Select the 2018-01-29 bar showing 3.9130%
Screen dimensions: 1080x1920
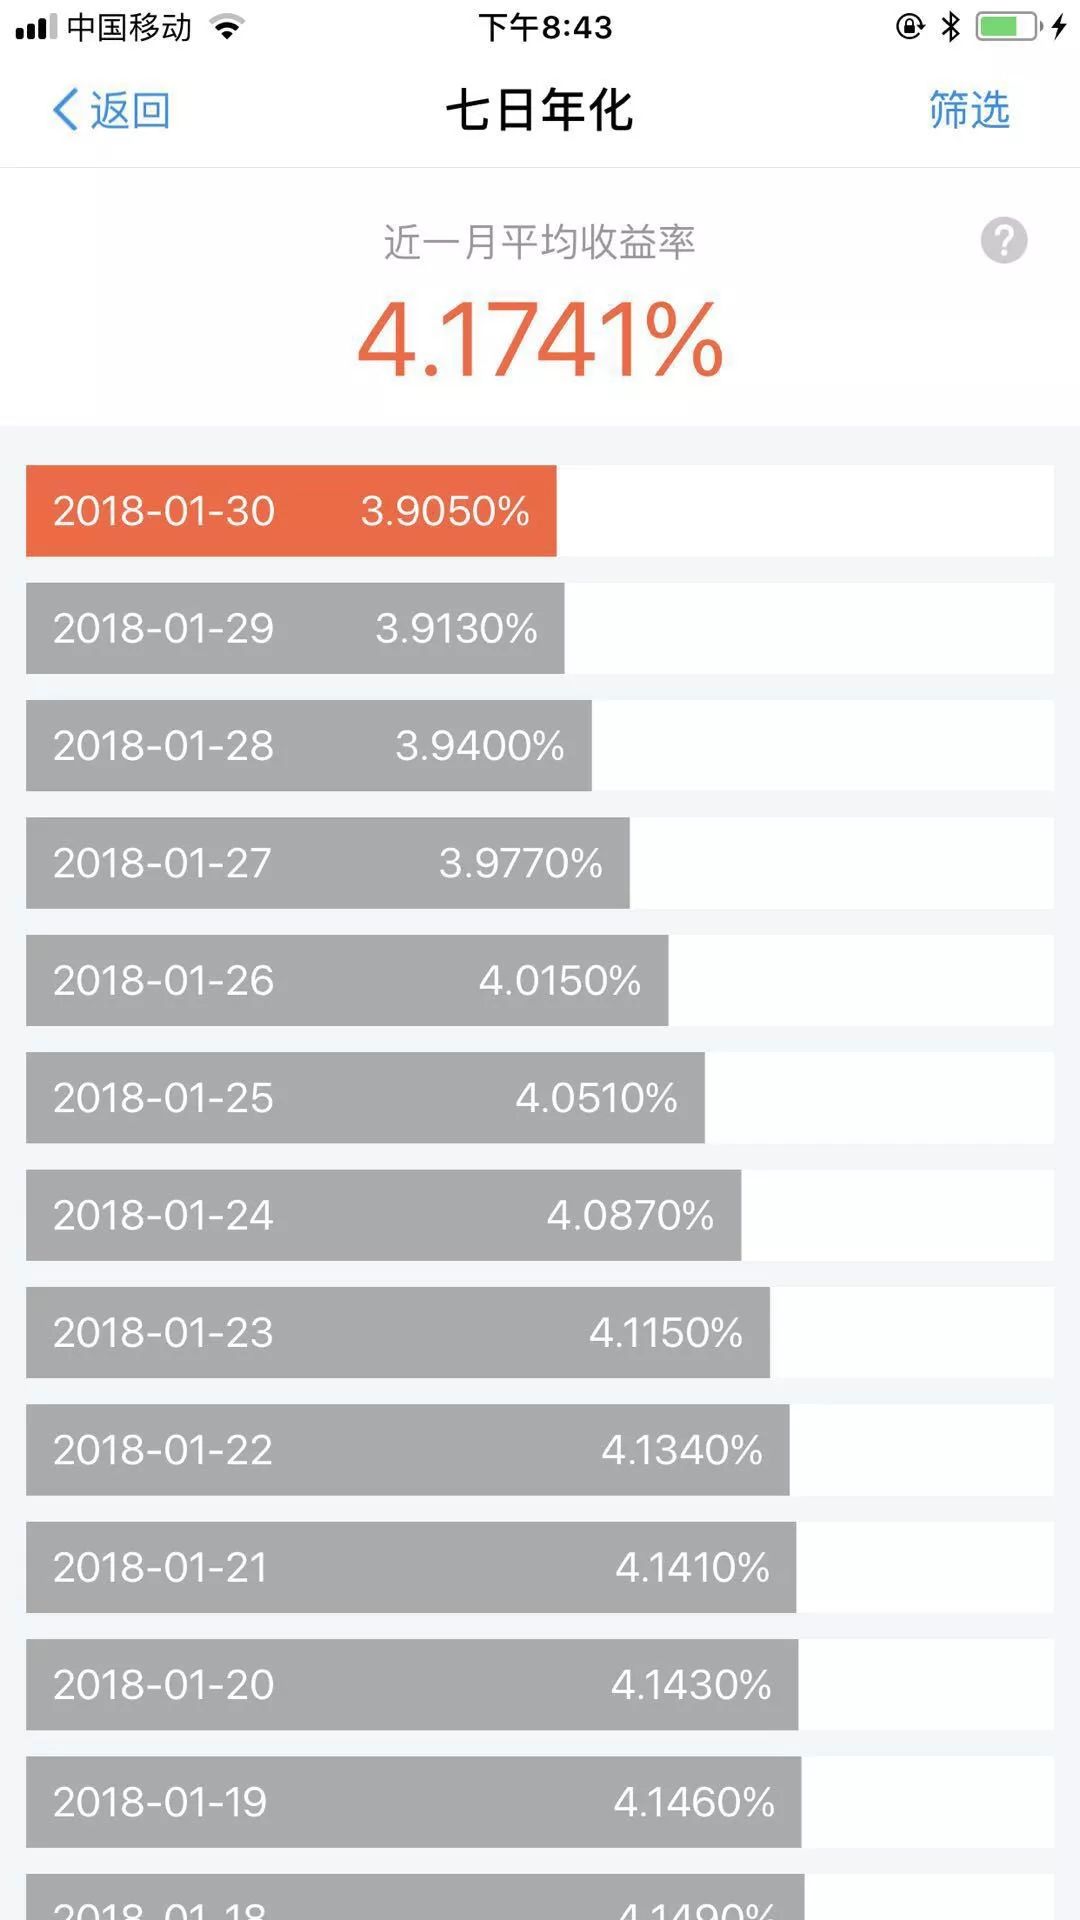[x=295, y=628]
